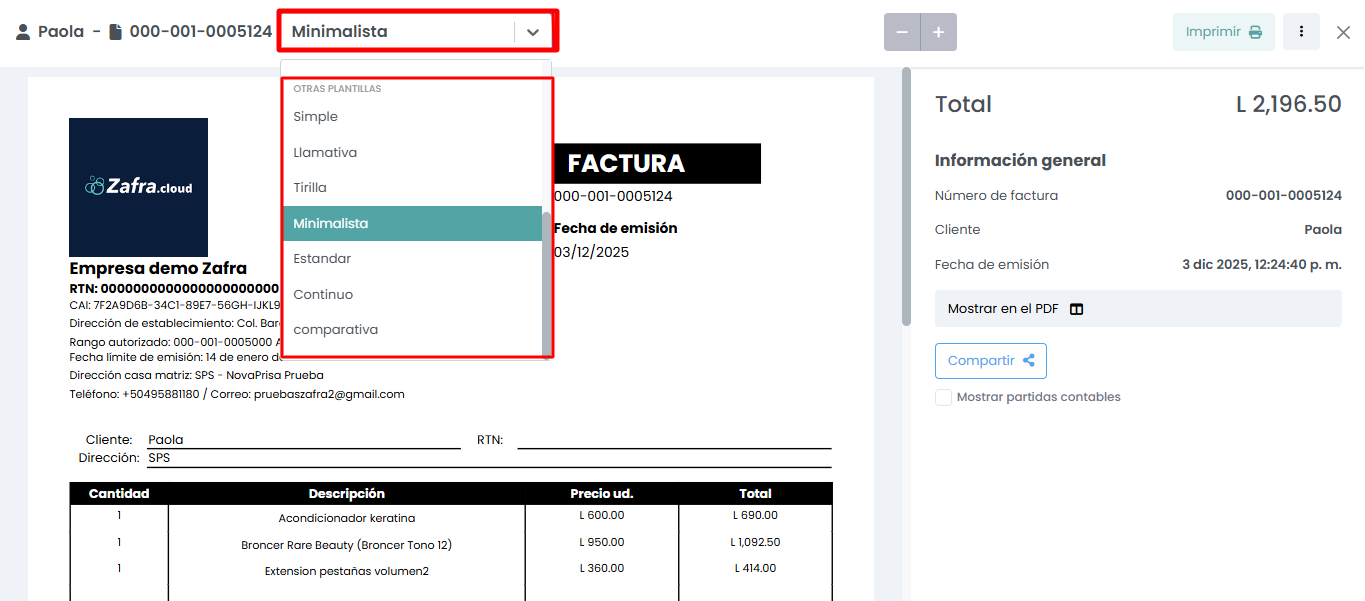Image resolution: width=1365 pixels, height=601 pixels.
Task: Click the L 690.00 total cell
Action: 755,516
